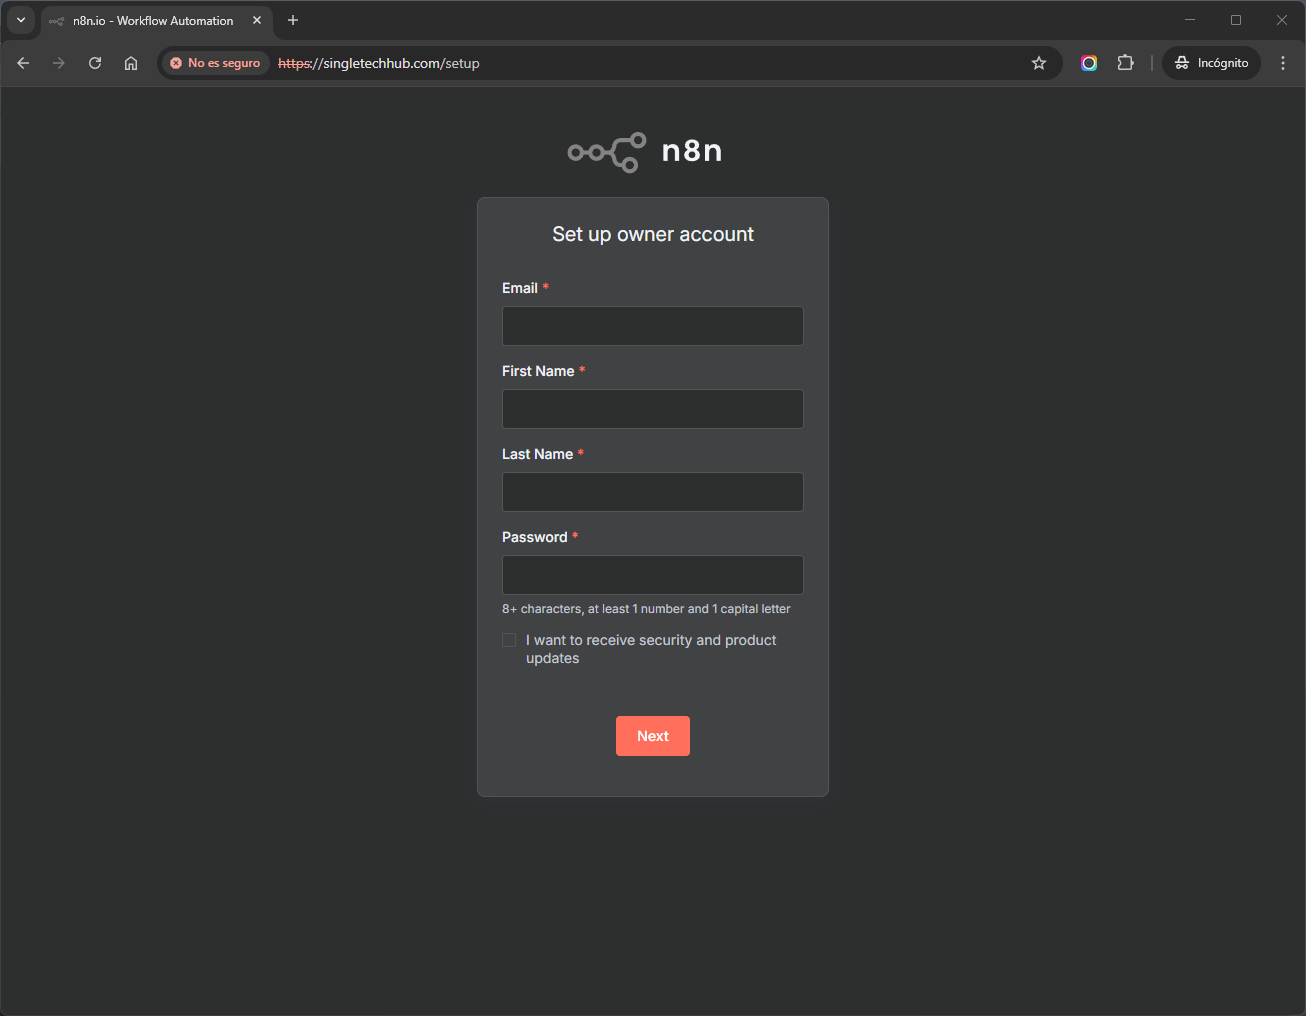Screen dimensions: 1306x1016
Task: Select the n8n.io - Workflow Automation tab
Action: (x=153, y=20)
